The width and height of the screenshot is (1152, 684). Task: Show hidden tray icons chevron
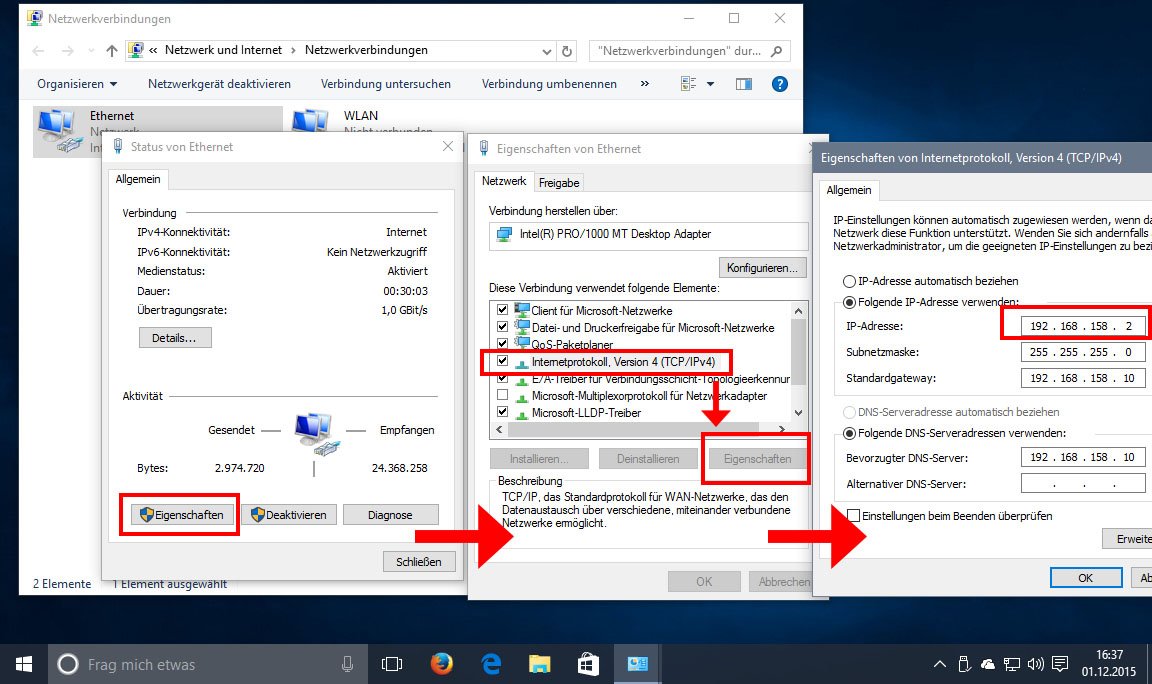point(940,664)
